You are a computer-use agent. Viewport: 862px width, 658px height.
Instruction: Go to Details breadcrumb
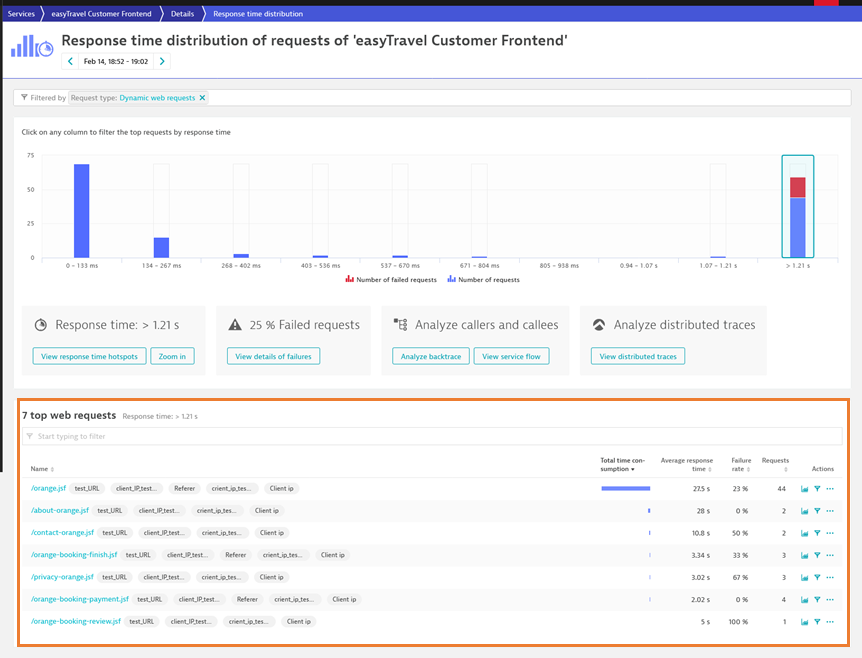(182, 14)
